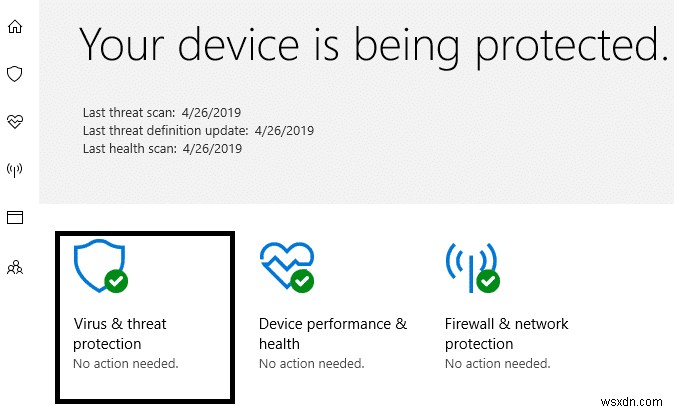Click "No action needed" under Firewall & network
The image size is (674, 412).
(x=497, y=363)
